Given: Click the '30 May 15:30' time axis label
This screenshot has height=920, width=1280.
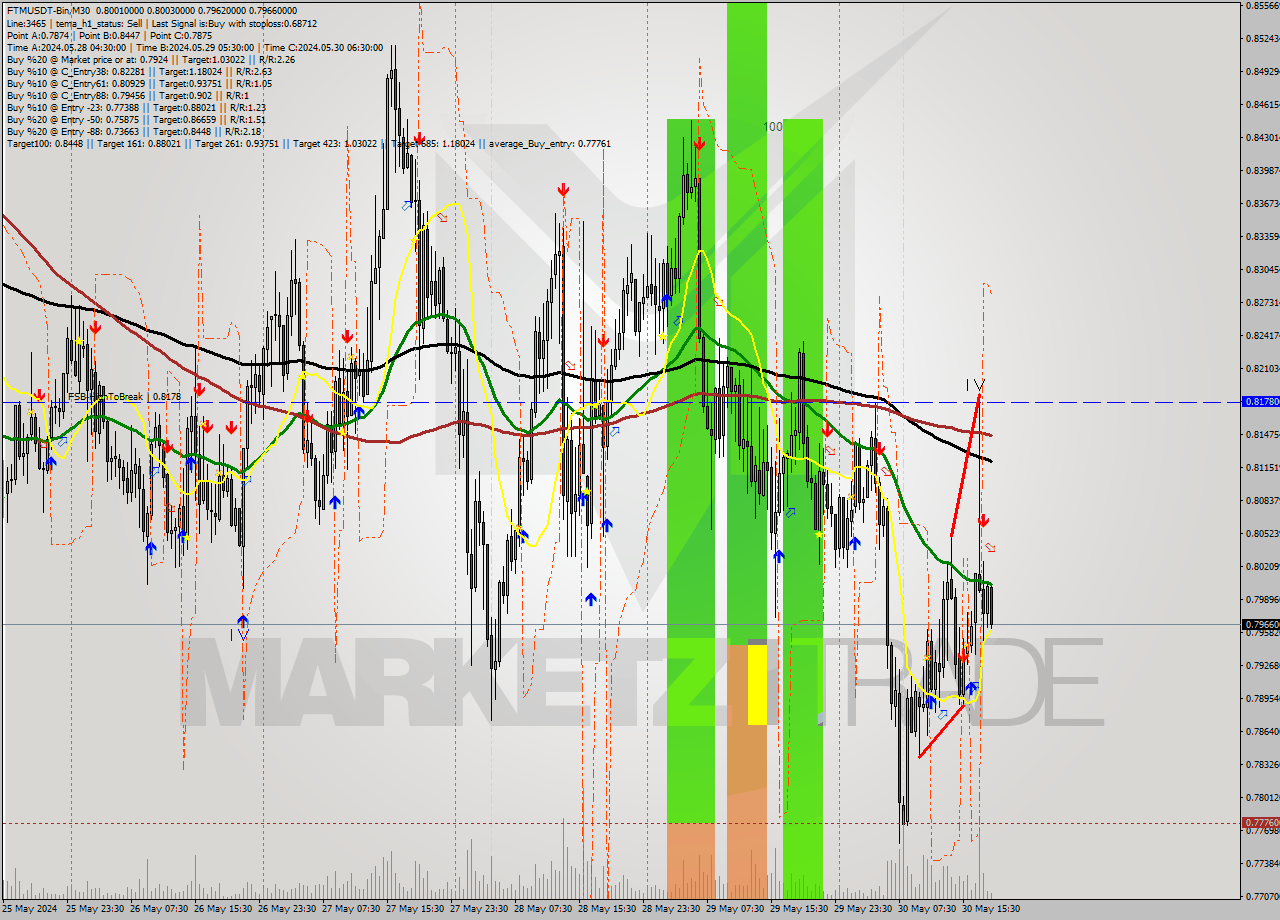Looking at the screenshot, I should point(992,909).
